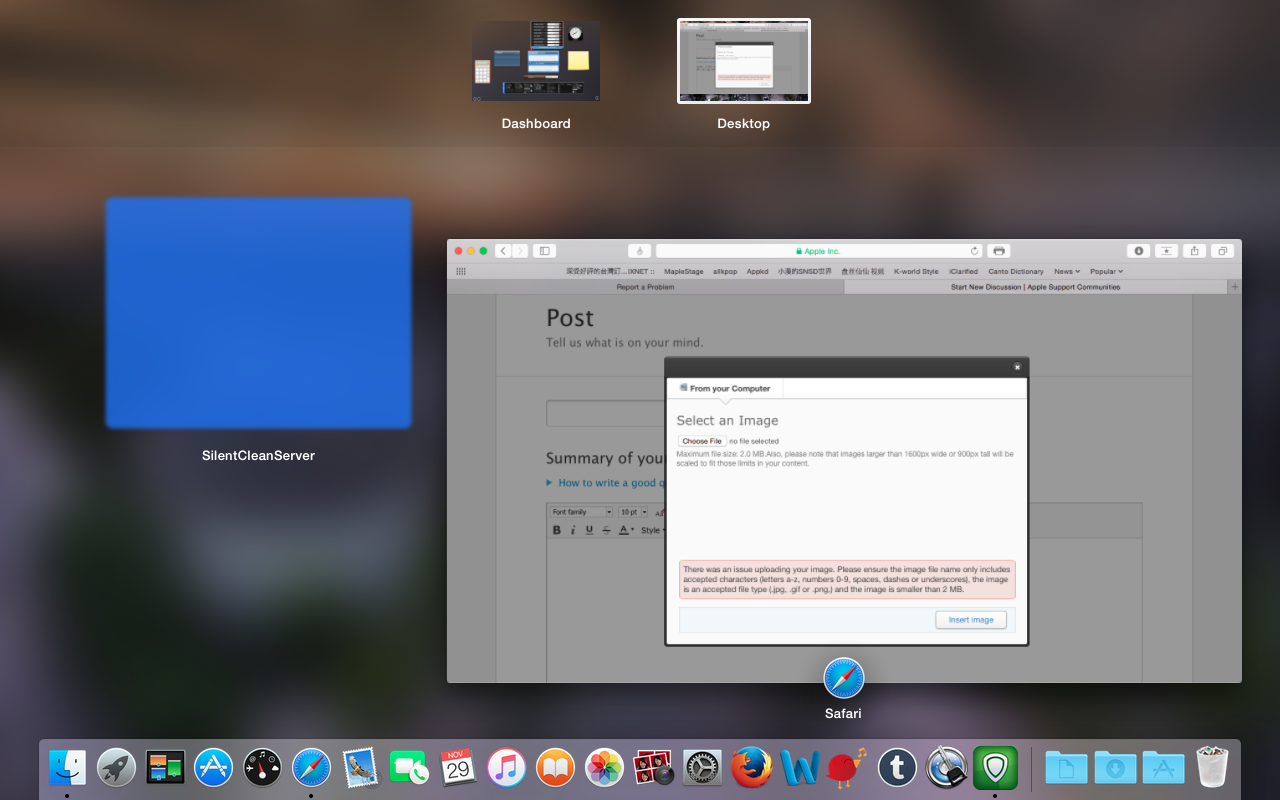The image size is (1280, 800).
Task: Click the Insert image button
Action: point(971,620)
